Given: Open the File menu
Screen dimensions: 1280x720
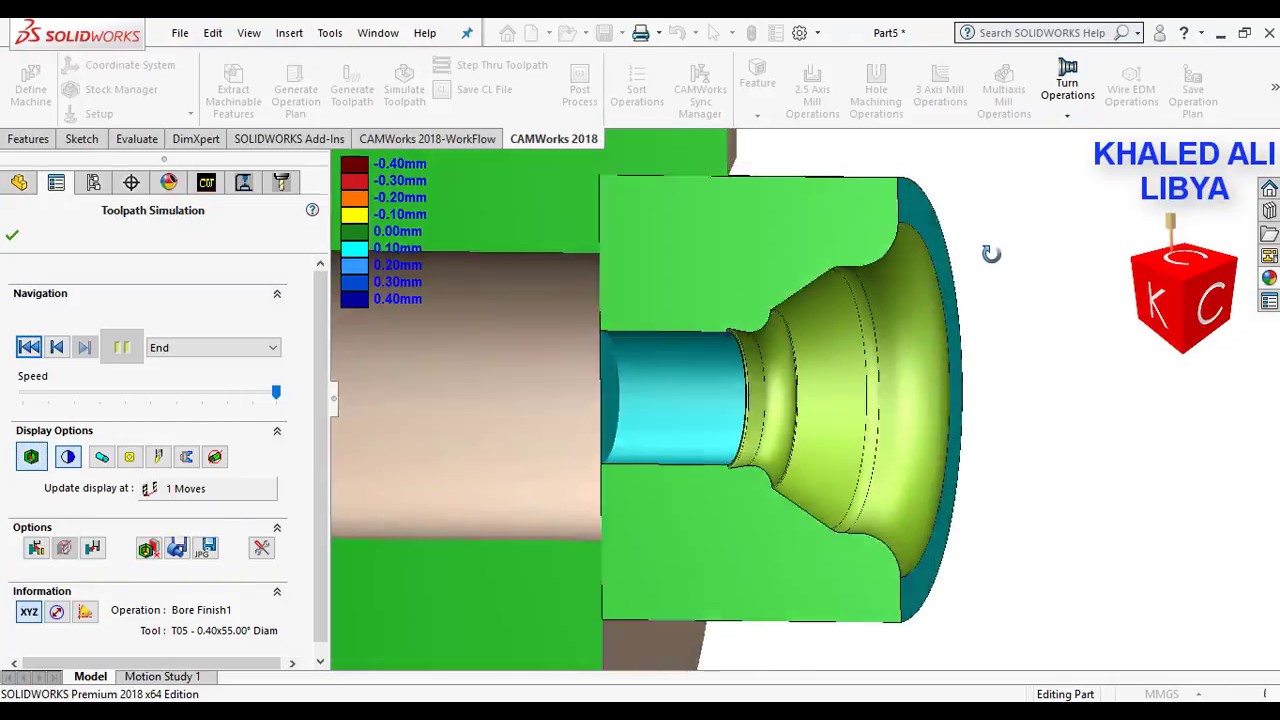Looking at the screenshot, I should coord(180,33).
